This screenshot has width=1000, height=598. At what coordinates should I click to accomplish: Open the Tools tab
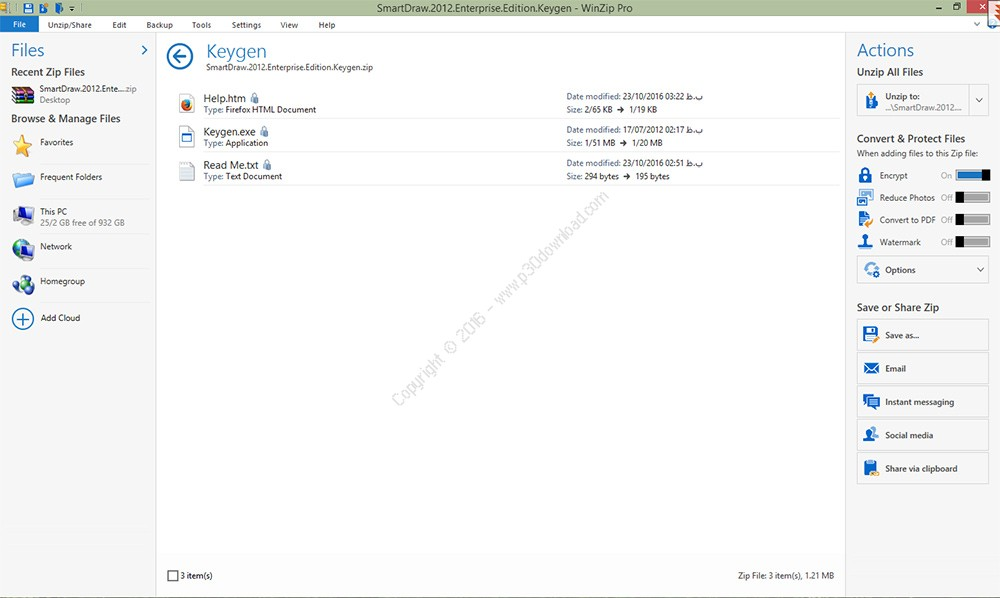click(202, 25)
